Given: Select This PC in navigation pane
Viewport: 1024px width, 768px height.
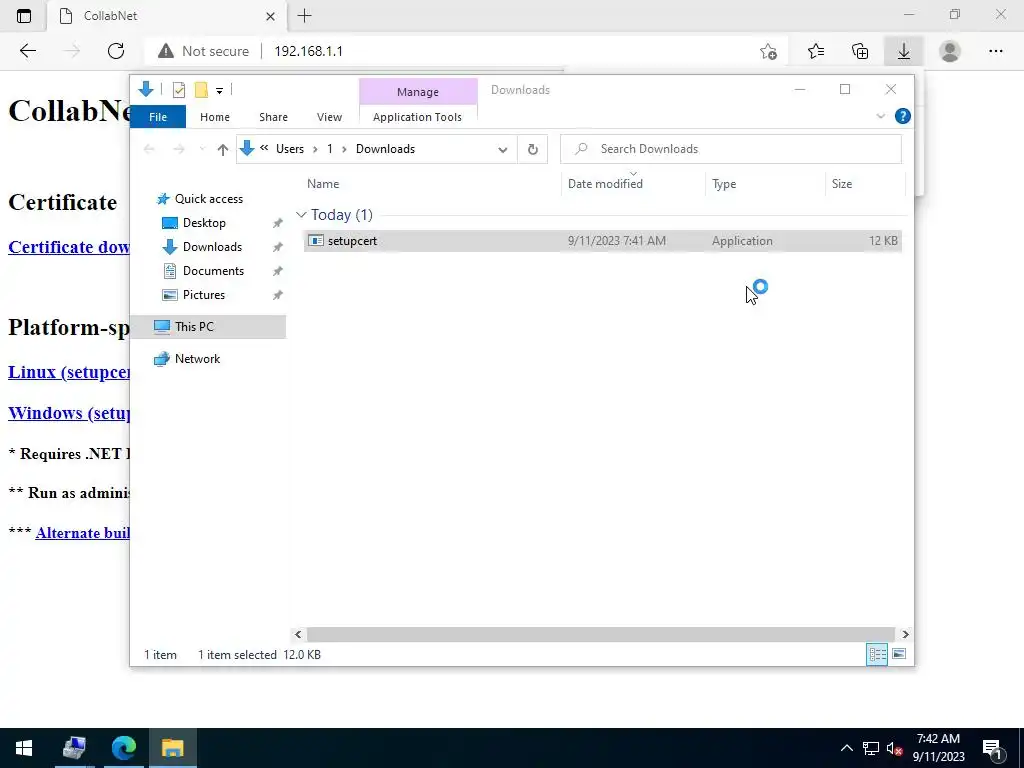Looking at the screenshot, I should 194,327.
